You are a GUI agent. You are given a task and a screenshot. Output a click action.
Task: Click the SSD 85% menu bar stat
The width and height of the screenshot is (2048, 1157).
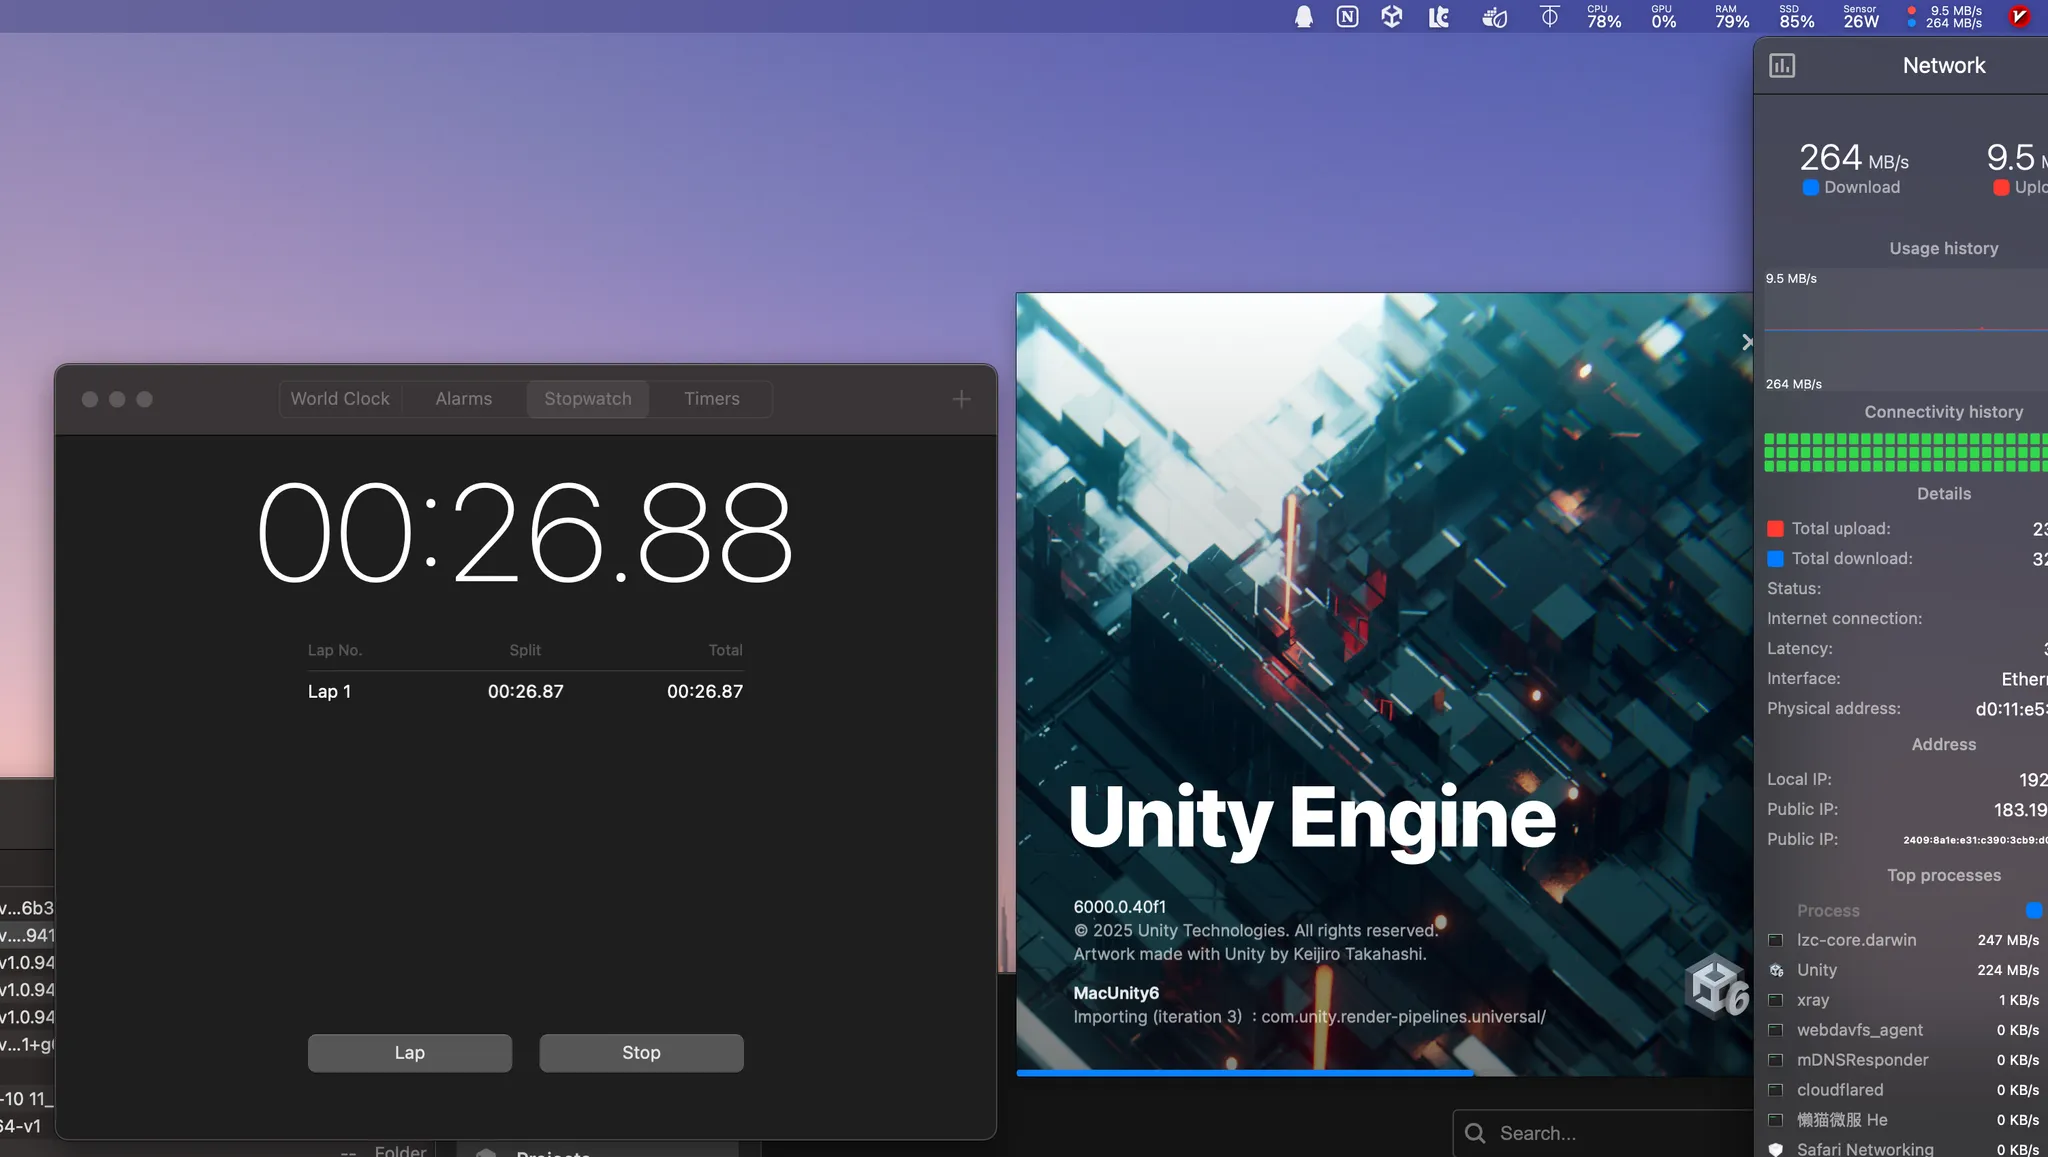tap(1796, 17)
